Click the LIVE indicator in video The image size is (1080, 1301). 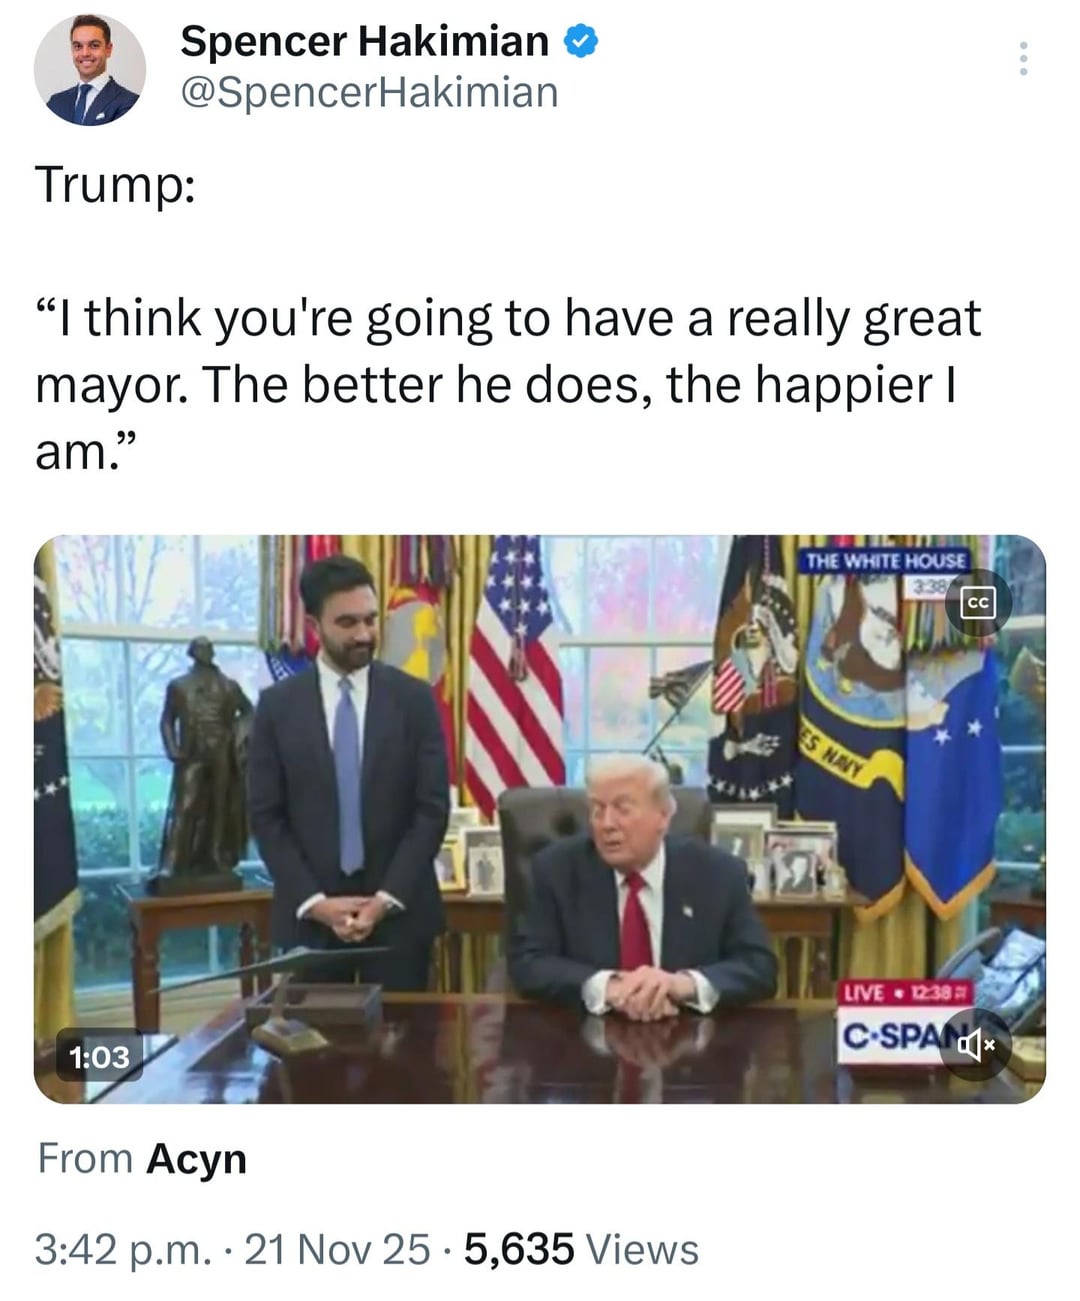point(864,993)
